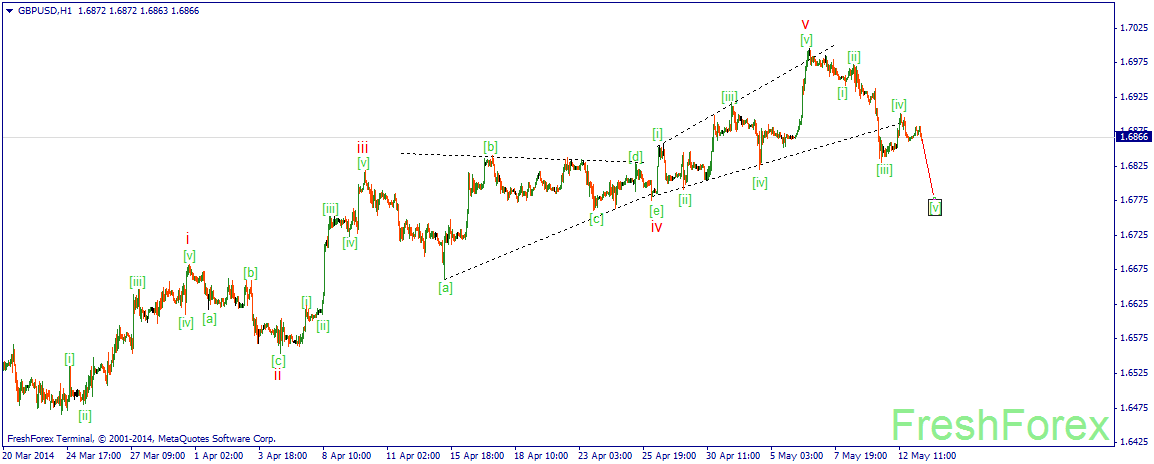Select the red wave iv label
Image resolution: width=1154 pixels, height=464 pixels.
[x=656, y=227]
